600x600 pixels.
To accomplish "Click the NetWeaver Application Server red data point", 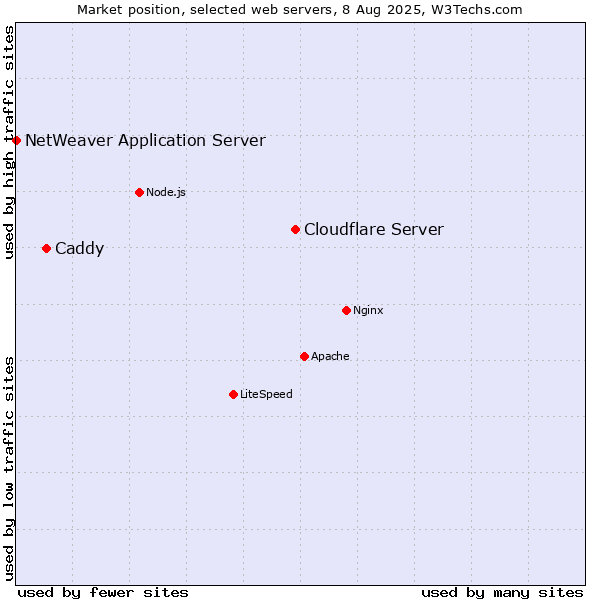I will point(16,141).
